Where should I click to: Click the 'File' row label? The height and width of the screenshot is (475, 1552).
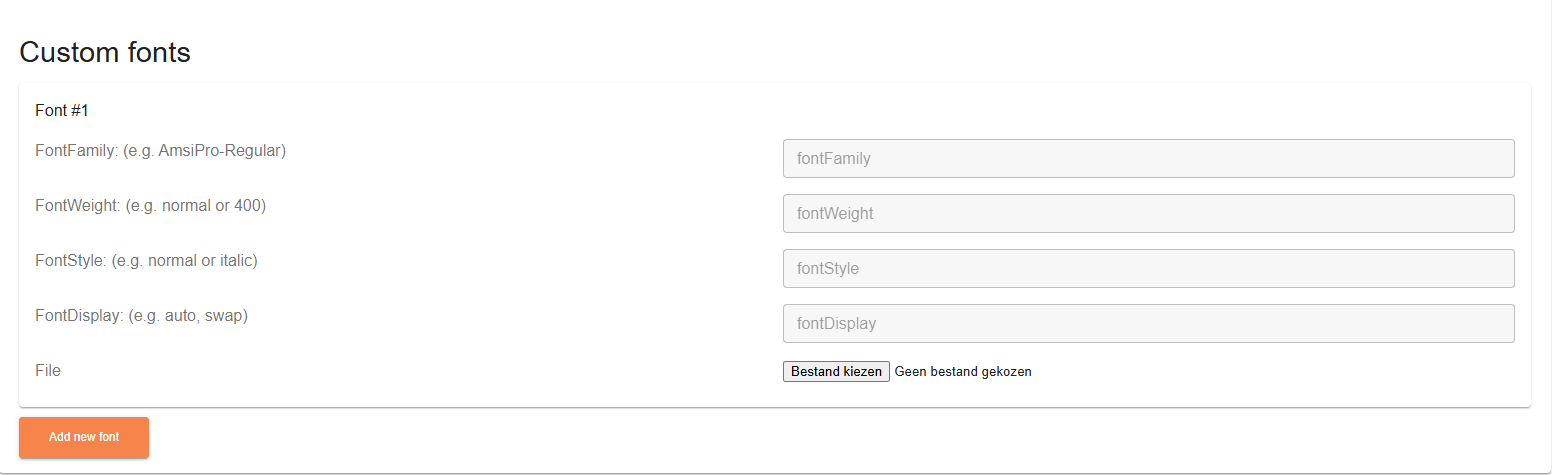(48, 371)
